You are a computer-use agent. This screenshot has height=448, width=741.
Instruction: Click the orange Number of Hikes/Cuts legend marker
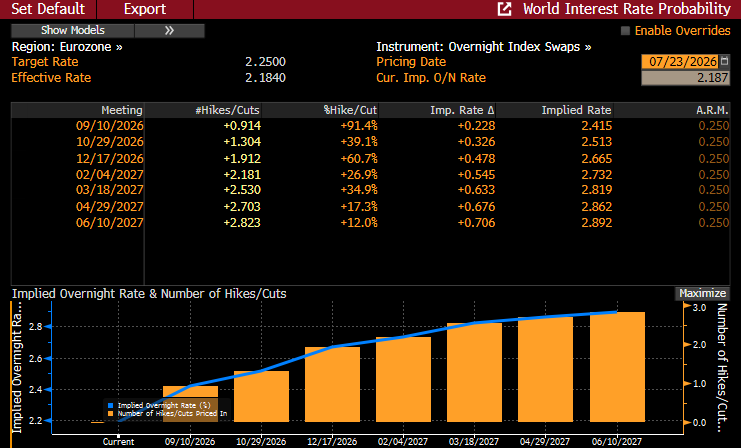(111, 414)
